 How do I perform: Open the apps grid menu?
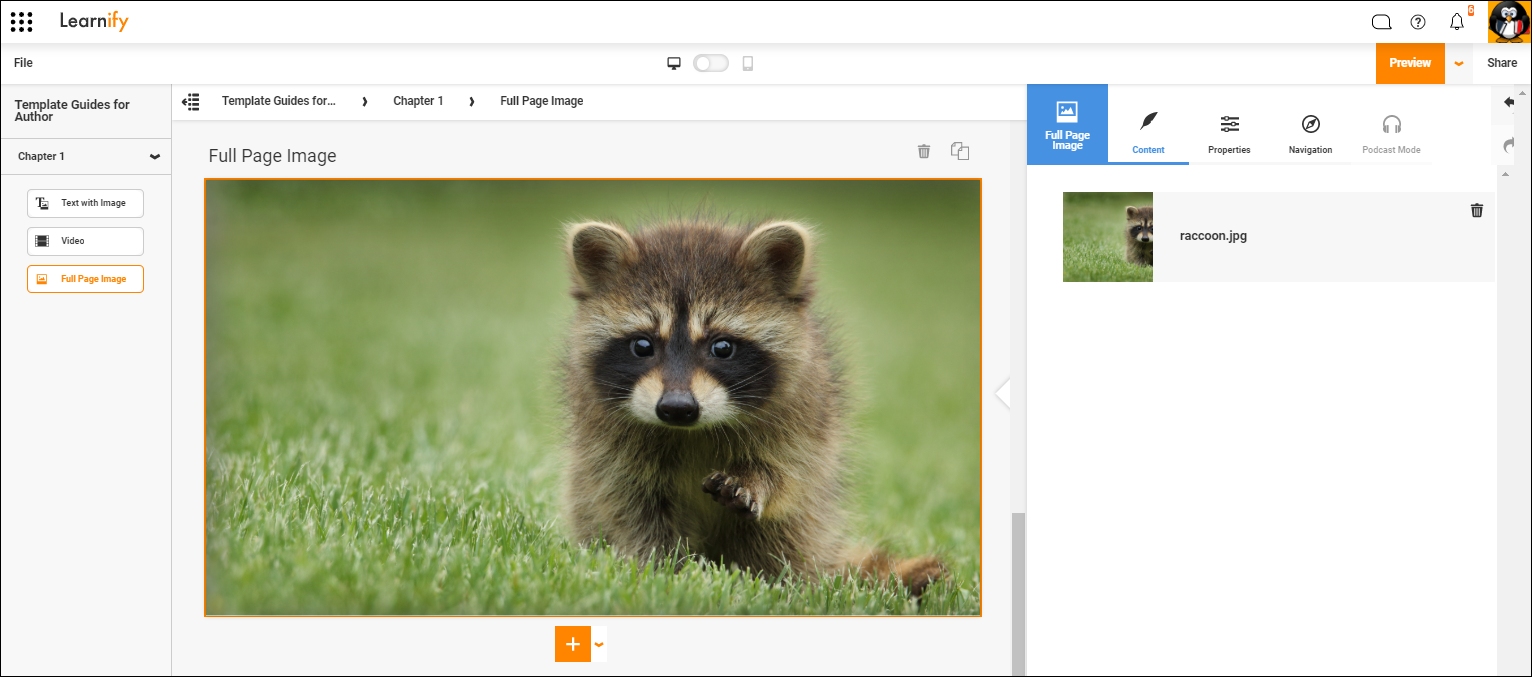click(21, 21)
